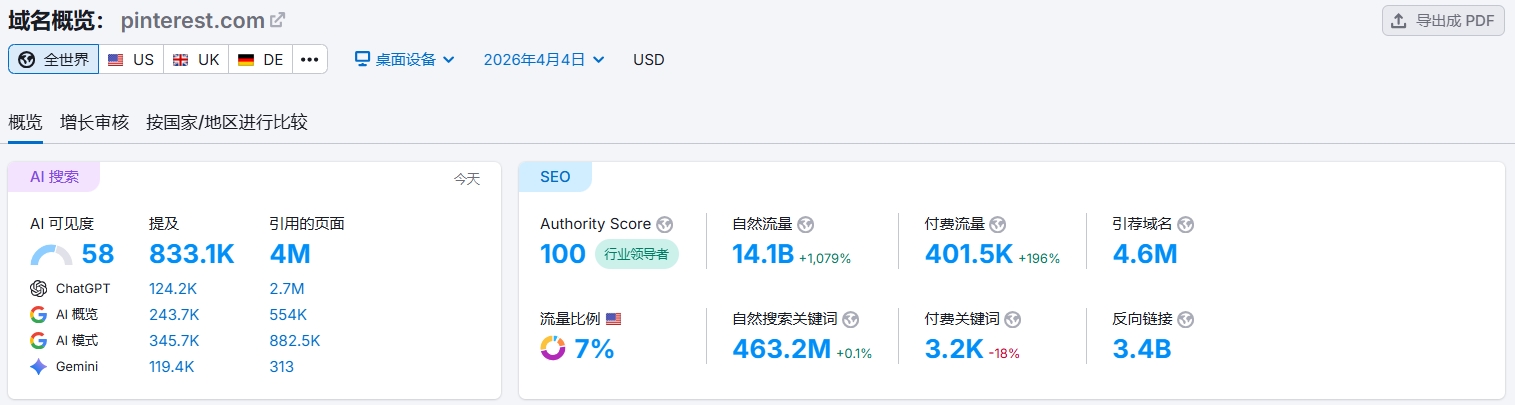Open the 14.1B organic traffic link
The height and width of the screenshot is (405, 1515).
point(764,254)
